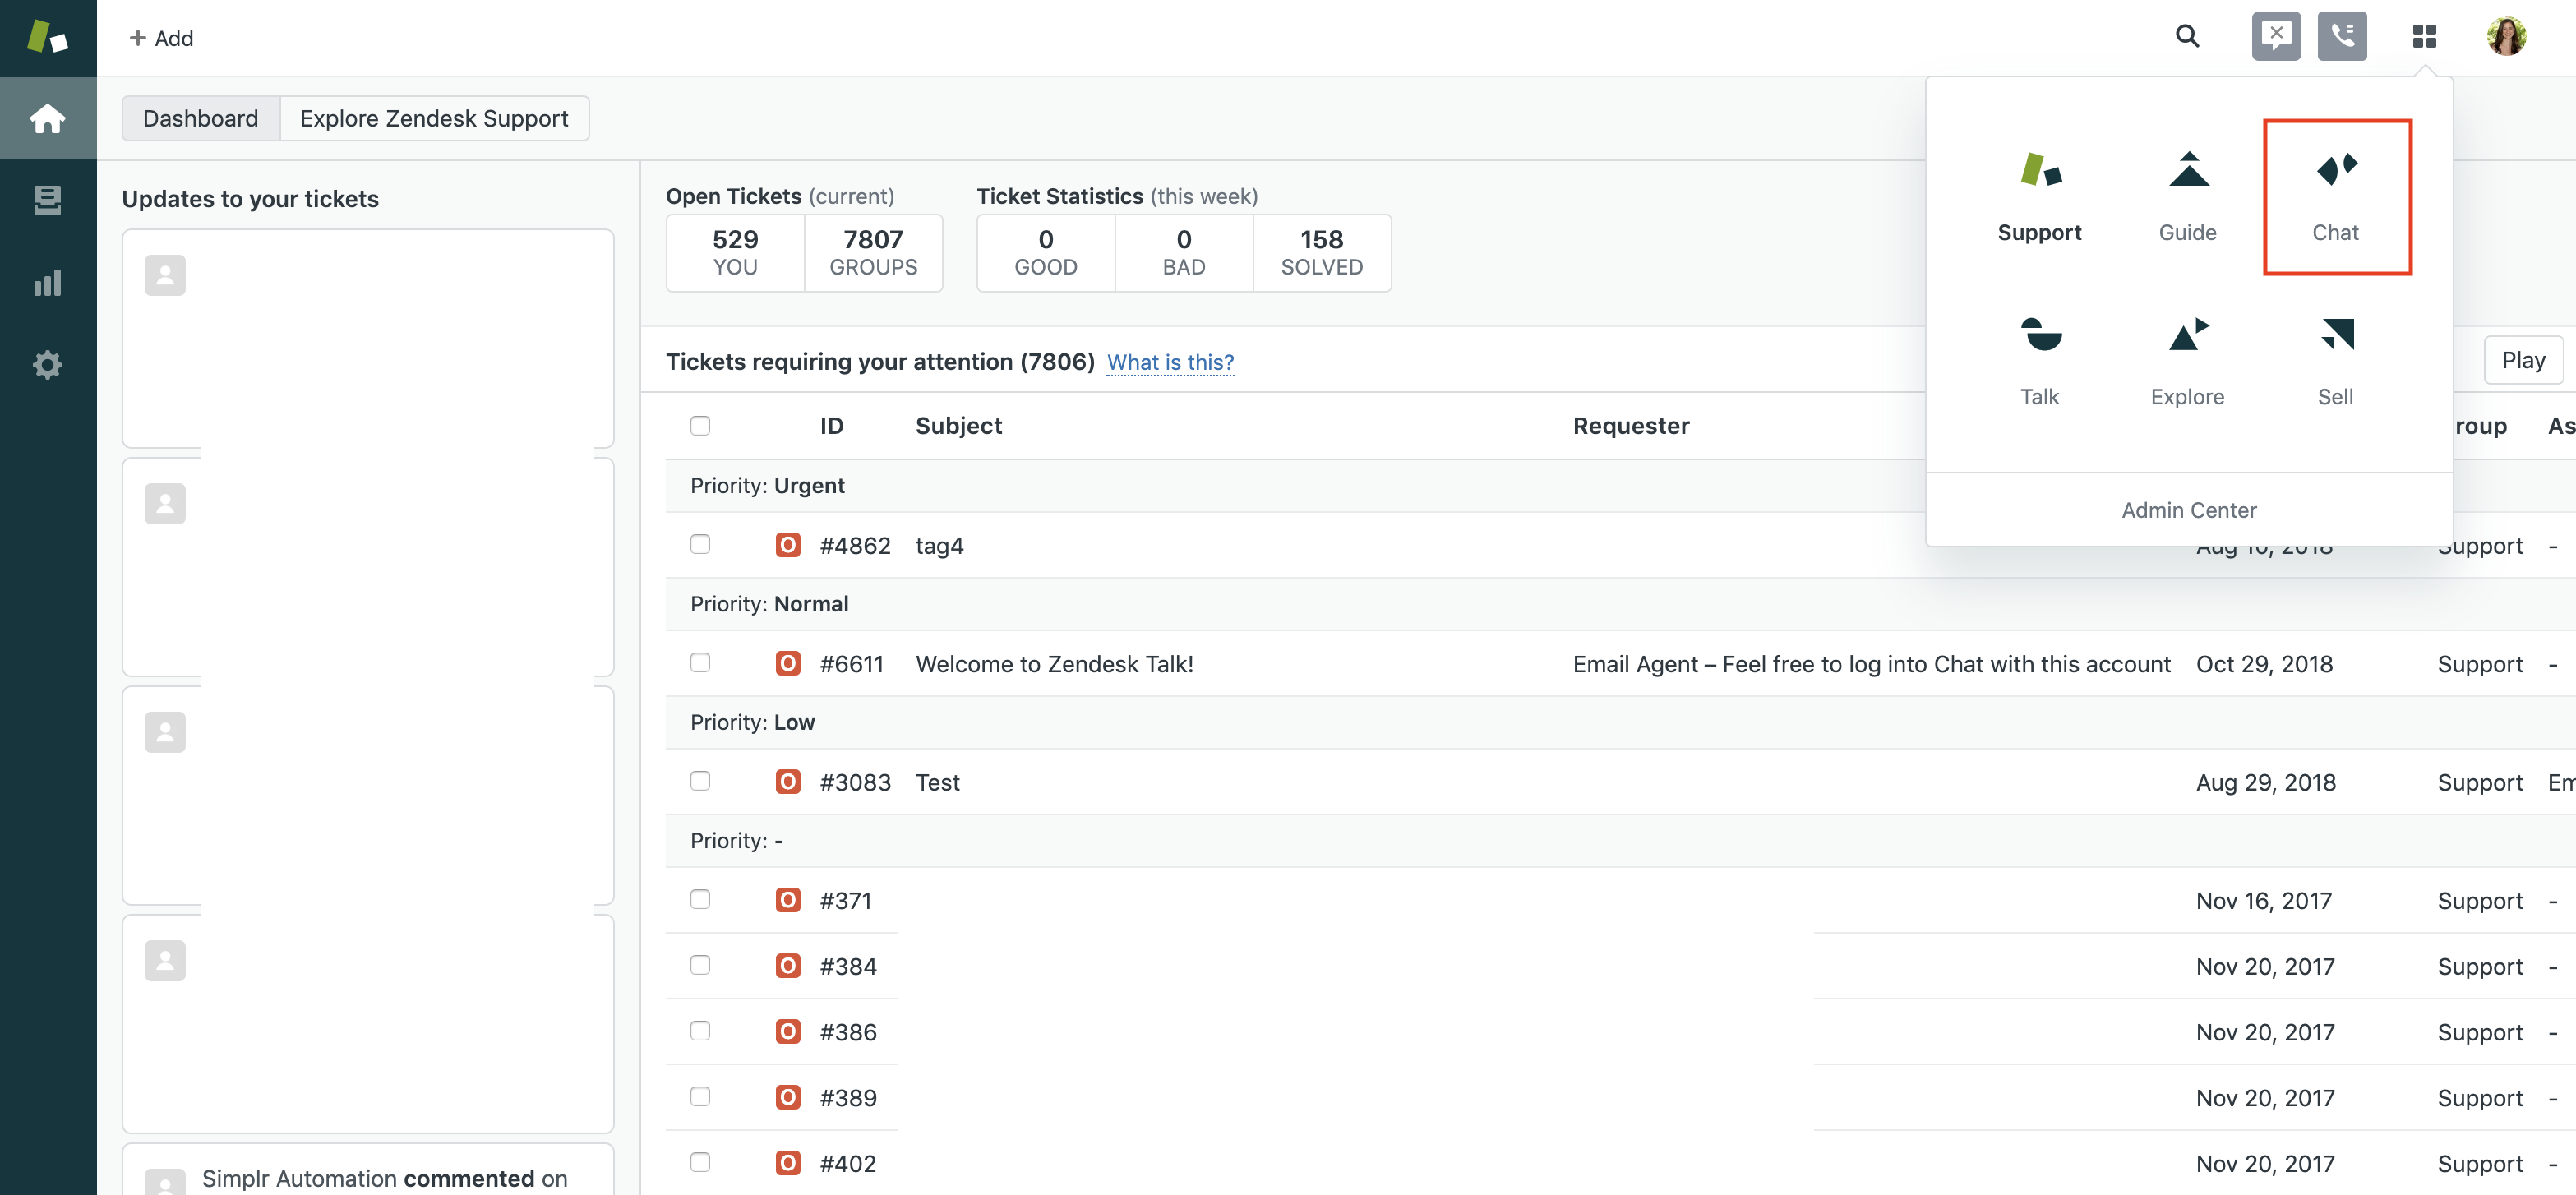2576x1195 pixels.
Task: Select the checkbox beside ticket #6611
Action: click(700, 662)
